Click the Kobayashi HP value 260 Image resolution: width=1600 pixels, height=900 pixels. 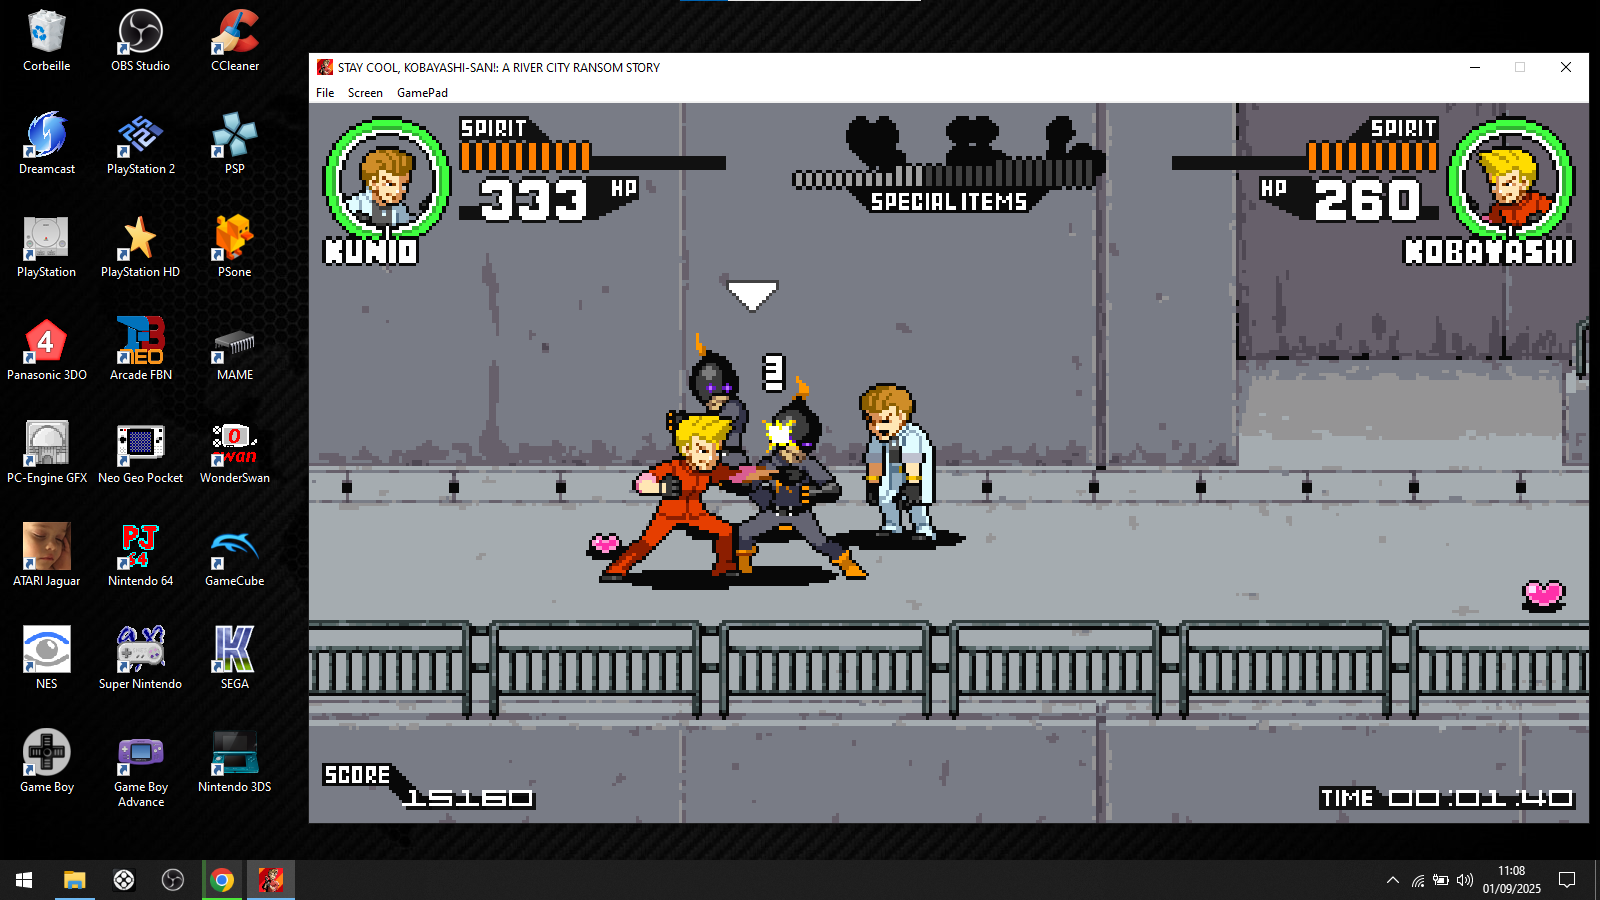pos(1367,199)
